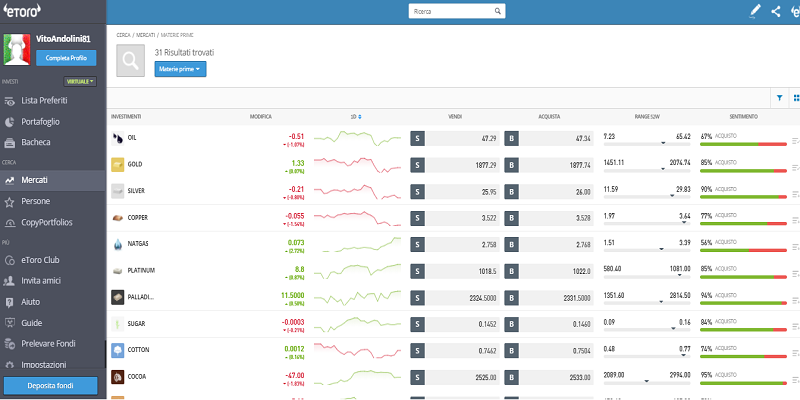Go to Bacheca
This screenshot has height=400, width=800.
point(36,142)
